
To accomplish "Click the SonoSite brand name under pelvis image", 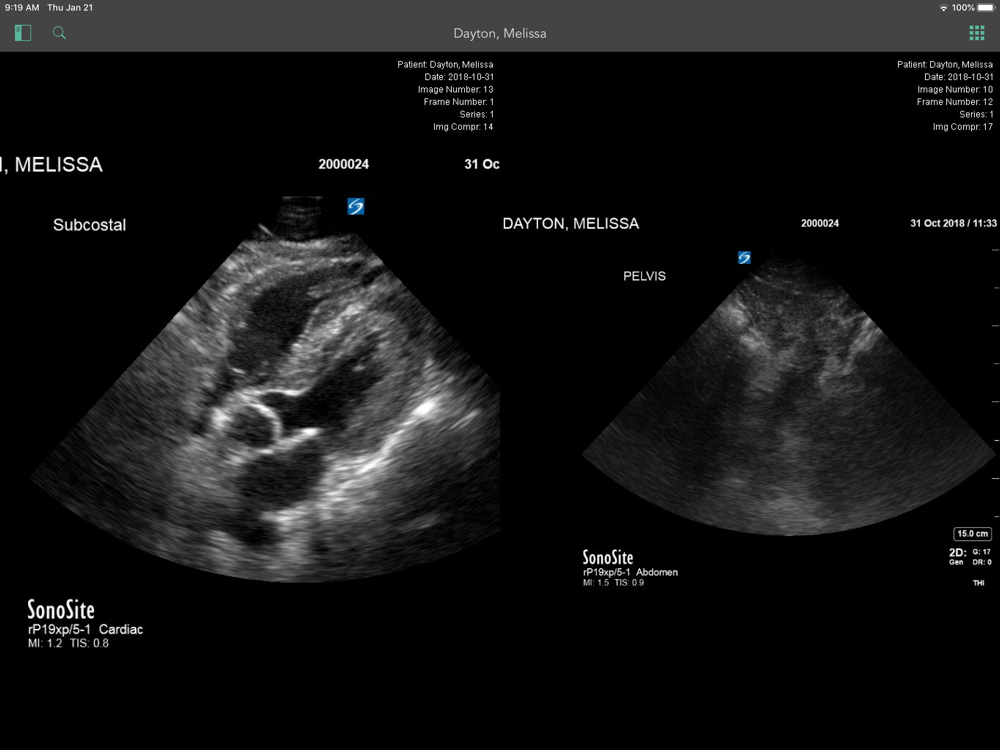I will point(608,557).
